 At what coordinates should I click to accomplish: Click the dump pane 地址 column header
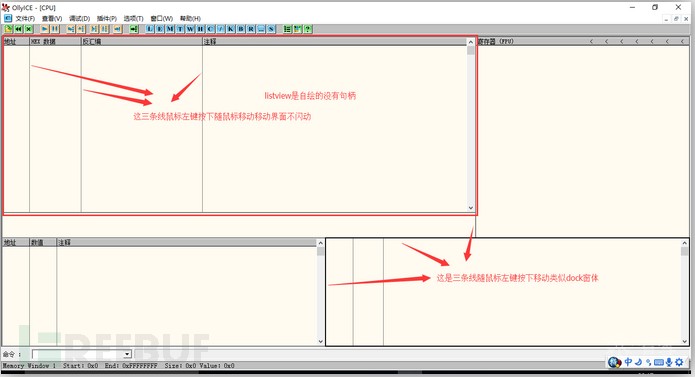click(16, 242)
